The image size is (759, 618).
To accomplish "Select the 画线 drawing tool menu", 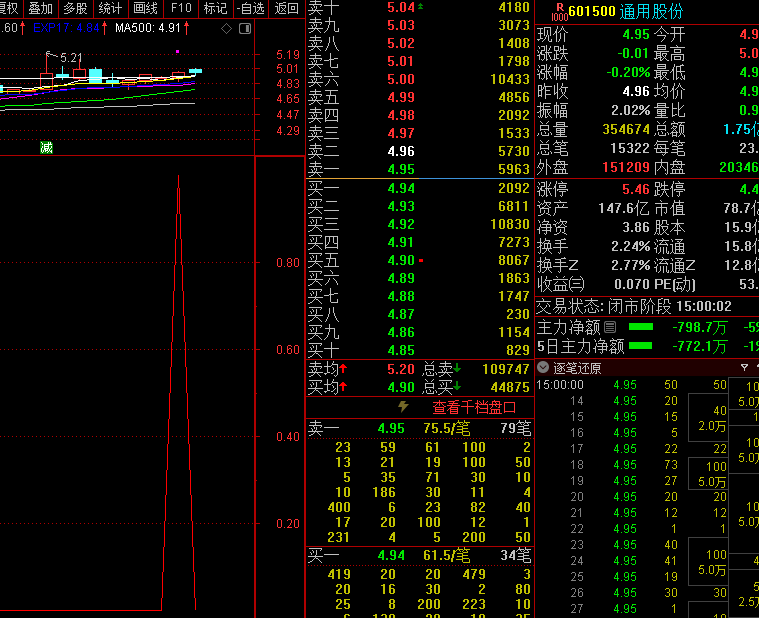I will tap(145, 8).
